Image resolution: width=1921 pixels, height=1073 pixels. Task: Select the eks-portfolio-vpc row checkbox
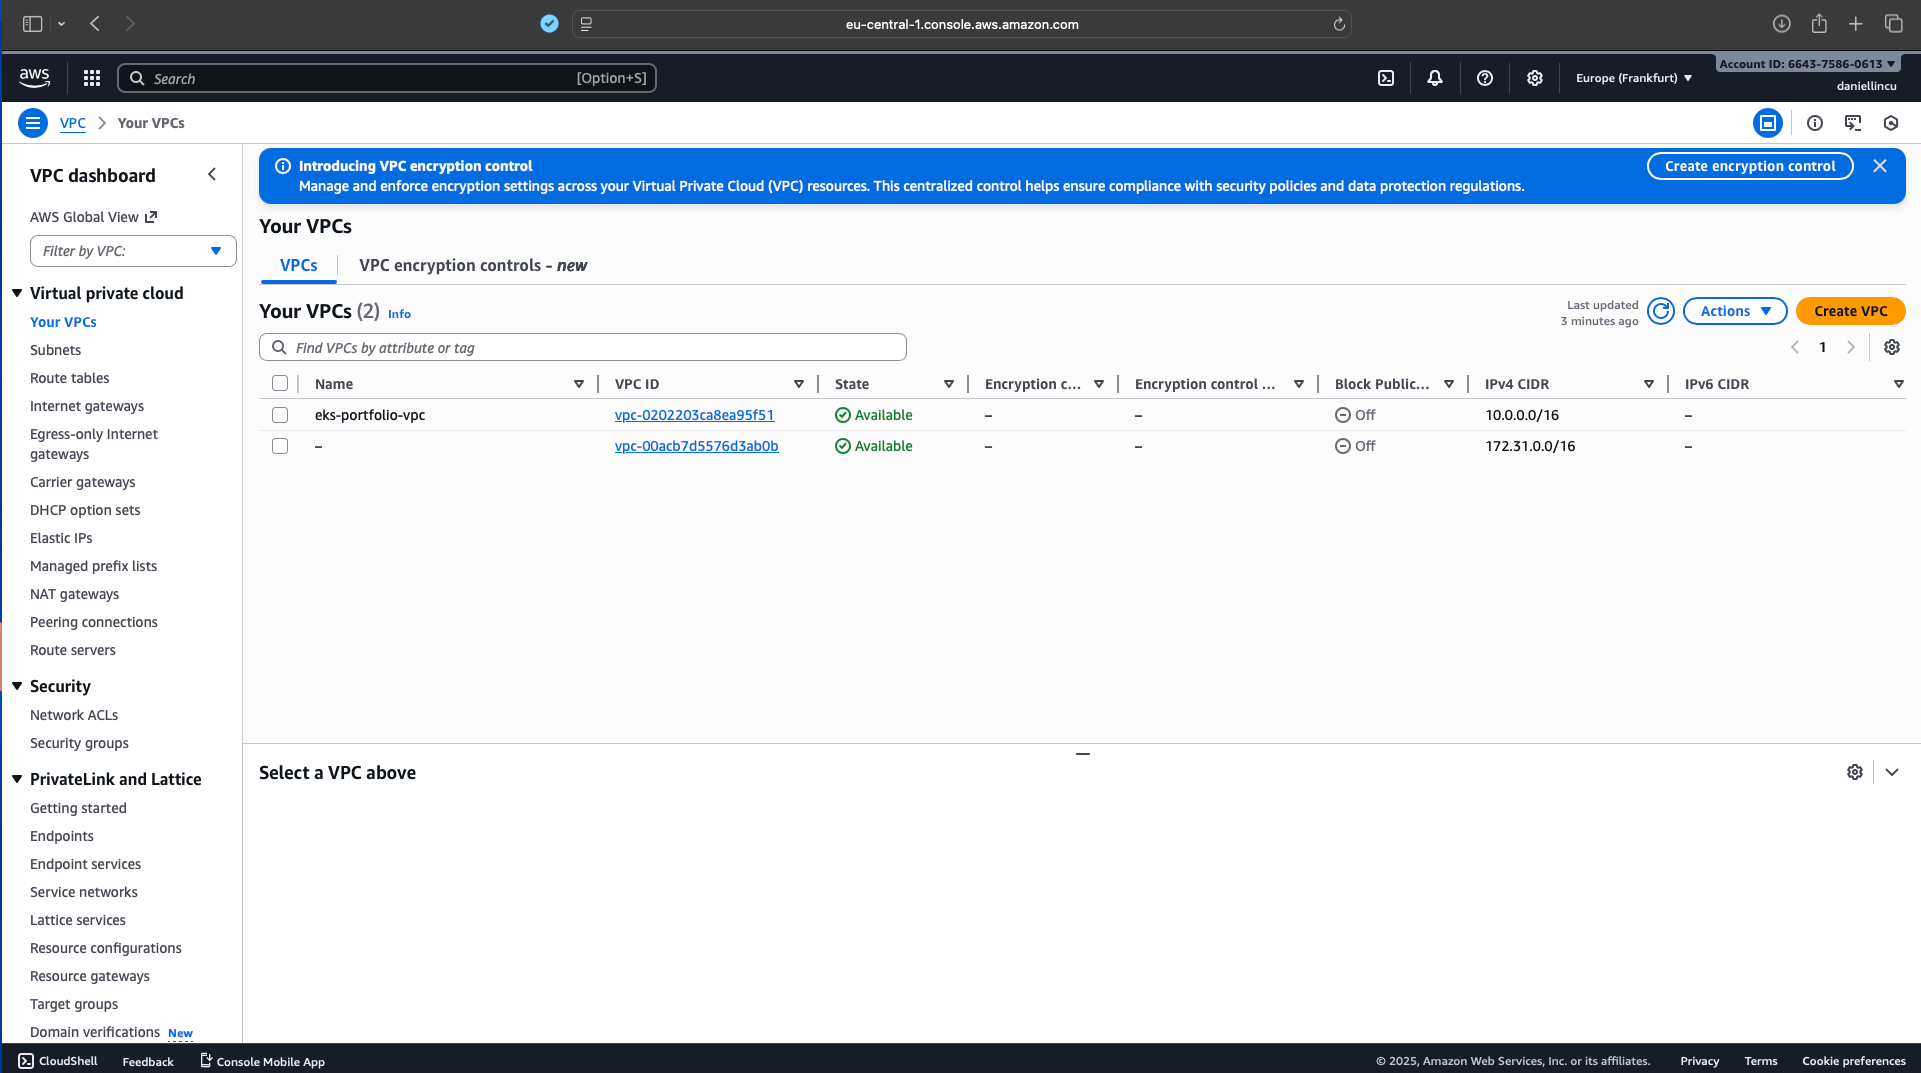click(x=280, y=415)
